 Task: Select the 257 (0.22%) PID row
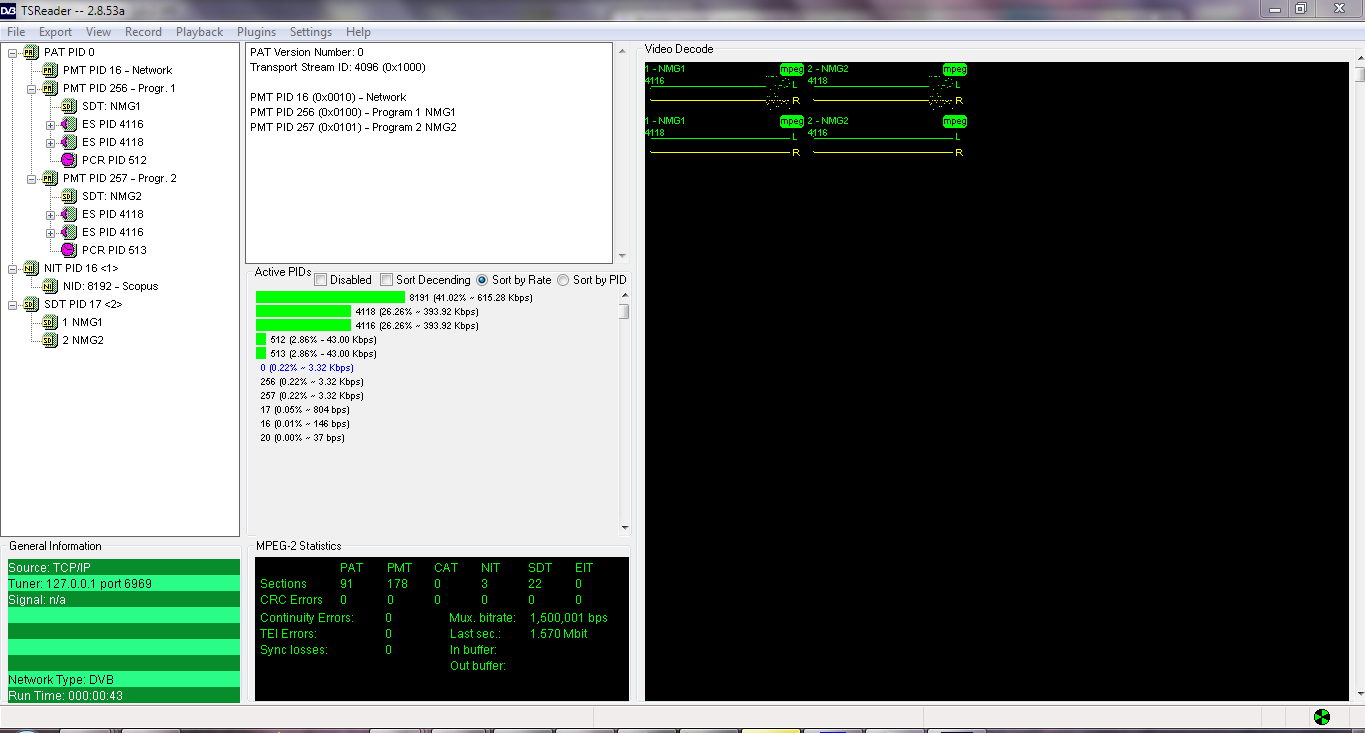click(x=311, y=395)
